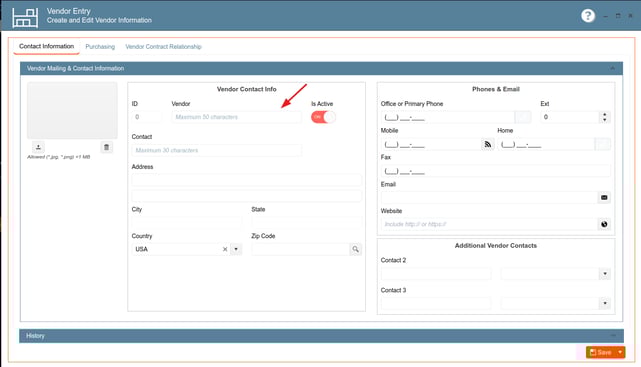
Task: Click the Contact name input field
Action: 217,150
